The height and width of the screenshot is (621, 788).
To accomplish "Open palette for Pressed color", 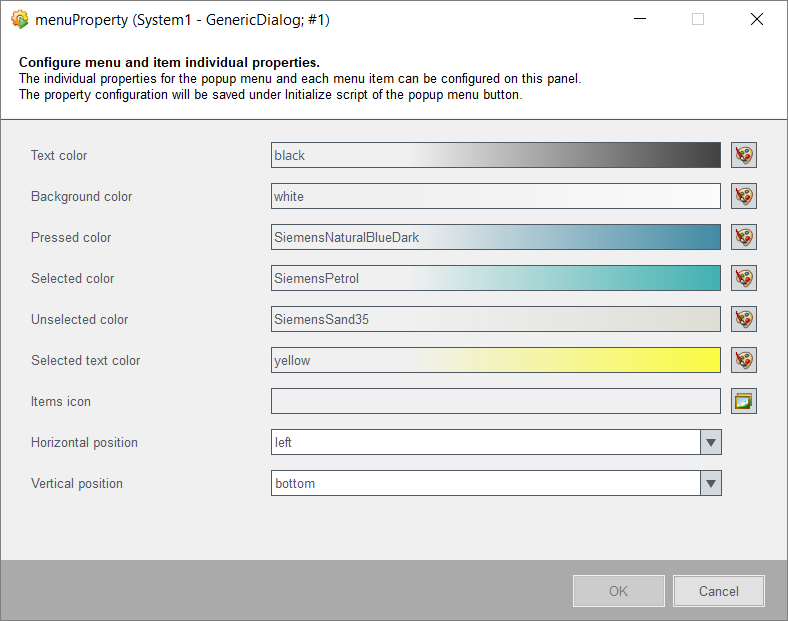I will pyautogui.click(x=743, y=237).
